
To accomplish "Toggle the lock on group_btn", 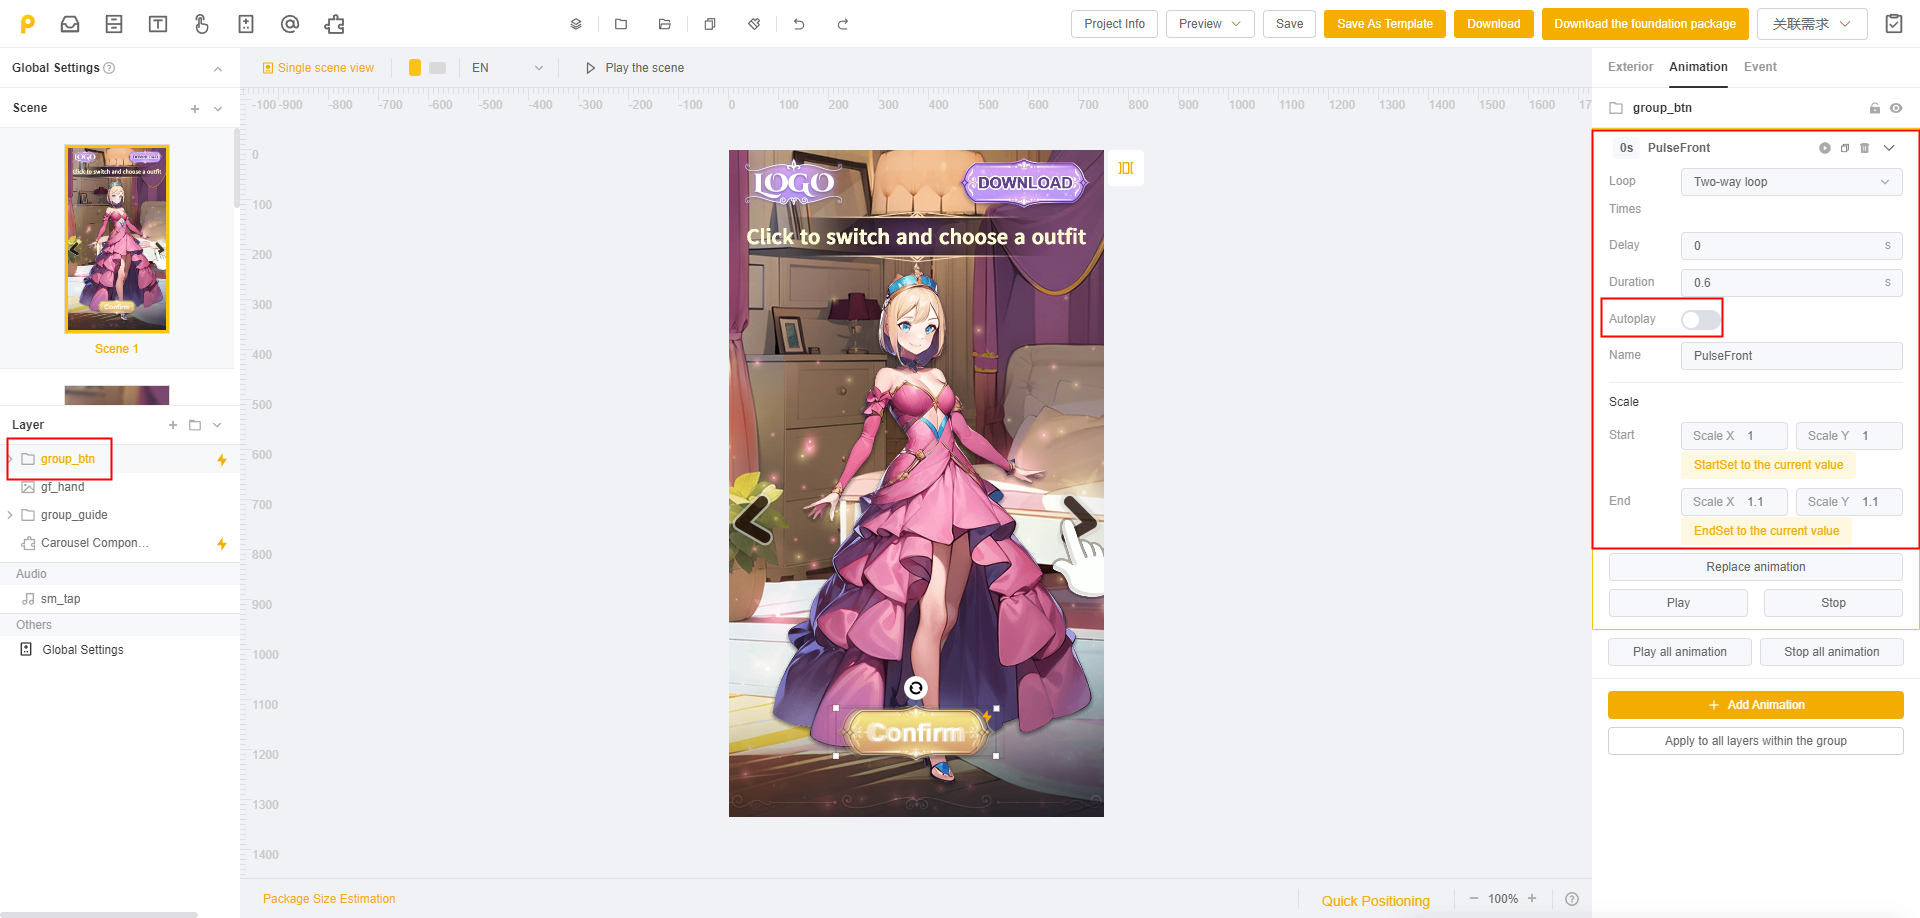I will coord(1875,108).
